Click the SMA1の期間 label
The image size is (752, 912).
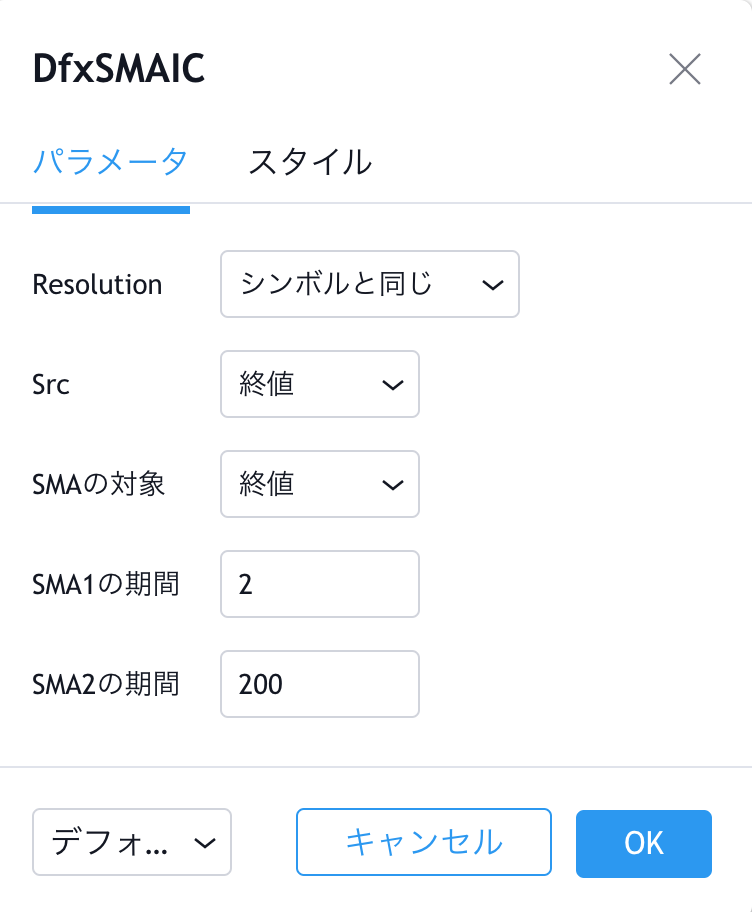tap(106, 584)
